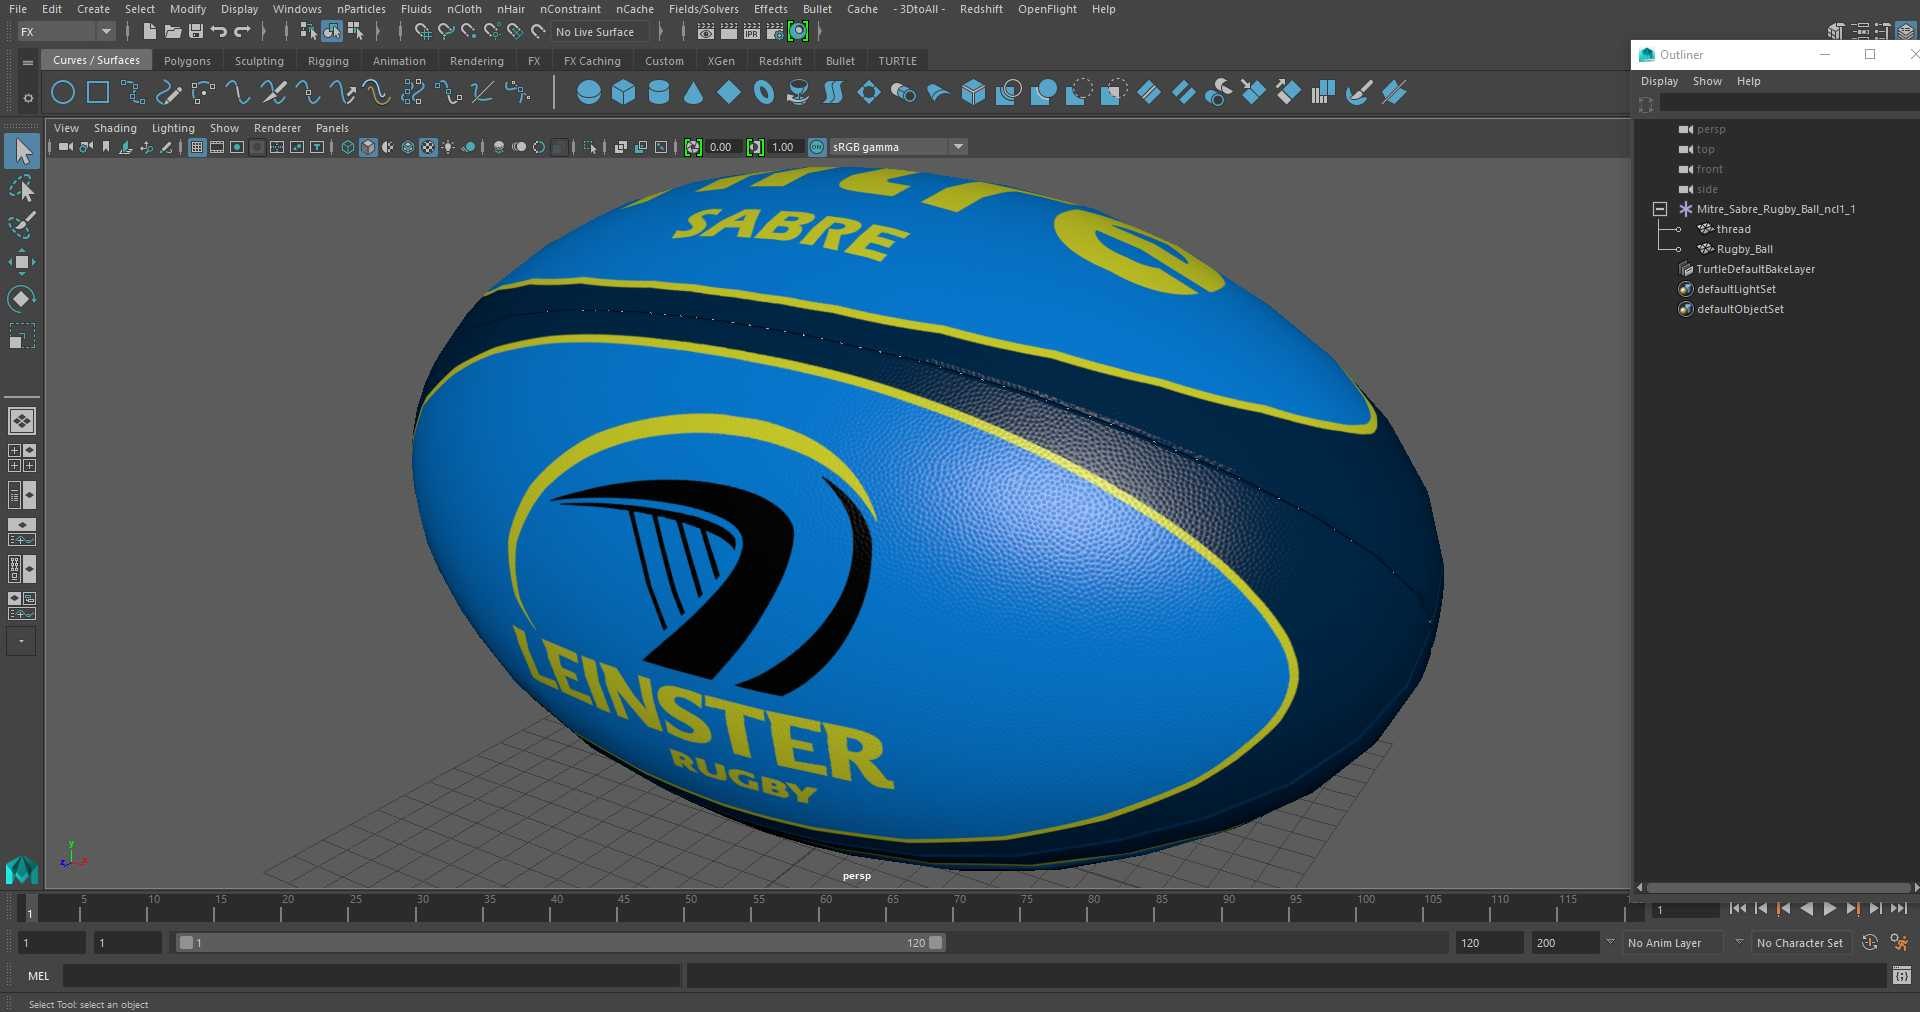Image resolution: width=1920 pixels, height=1012 pixels.
Task: Activate the Paint selection tool
Action: pos(22,225)
